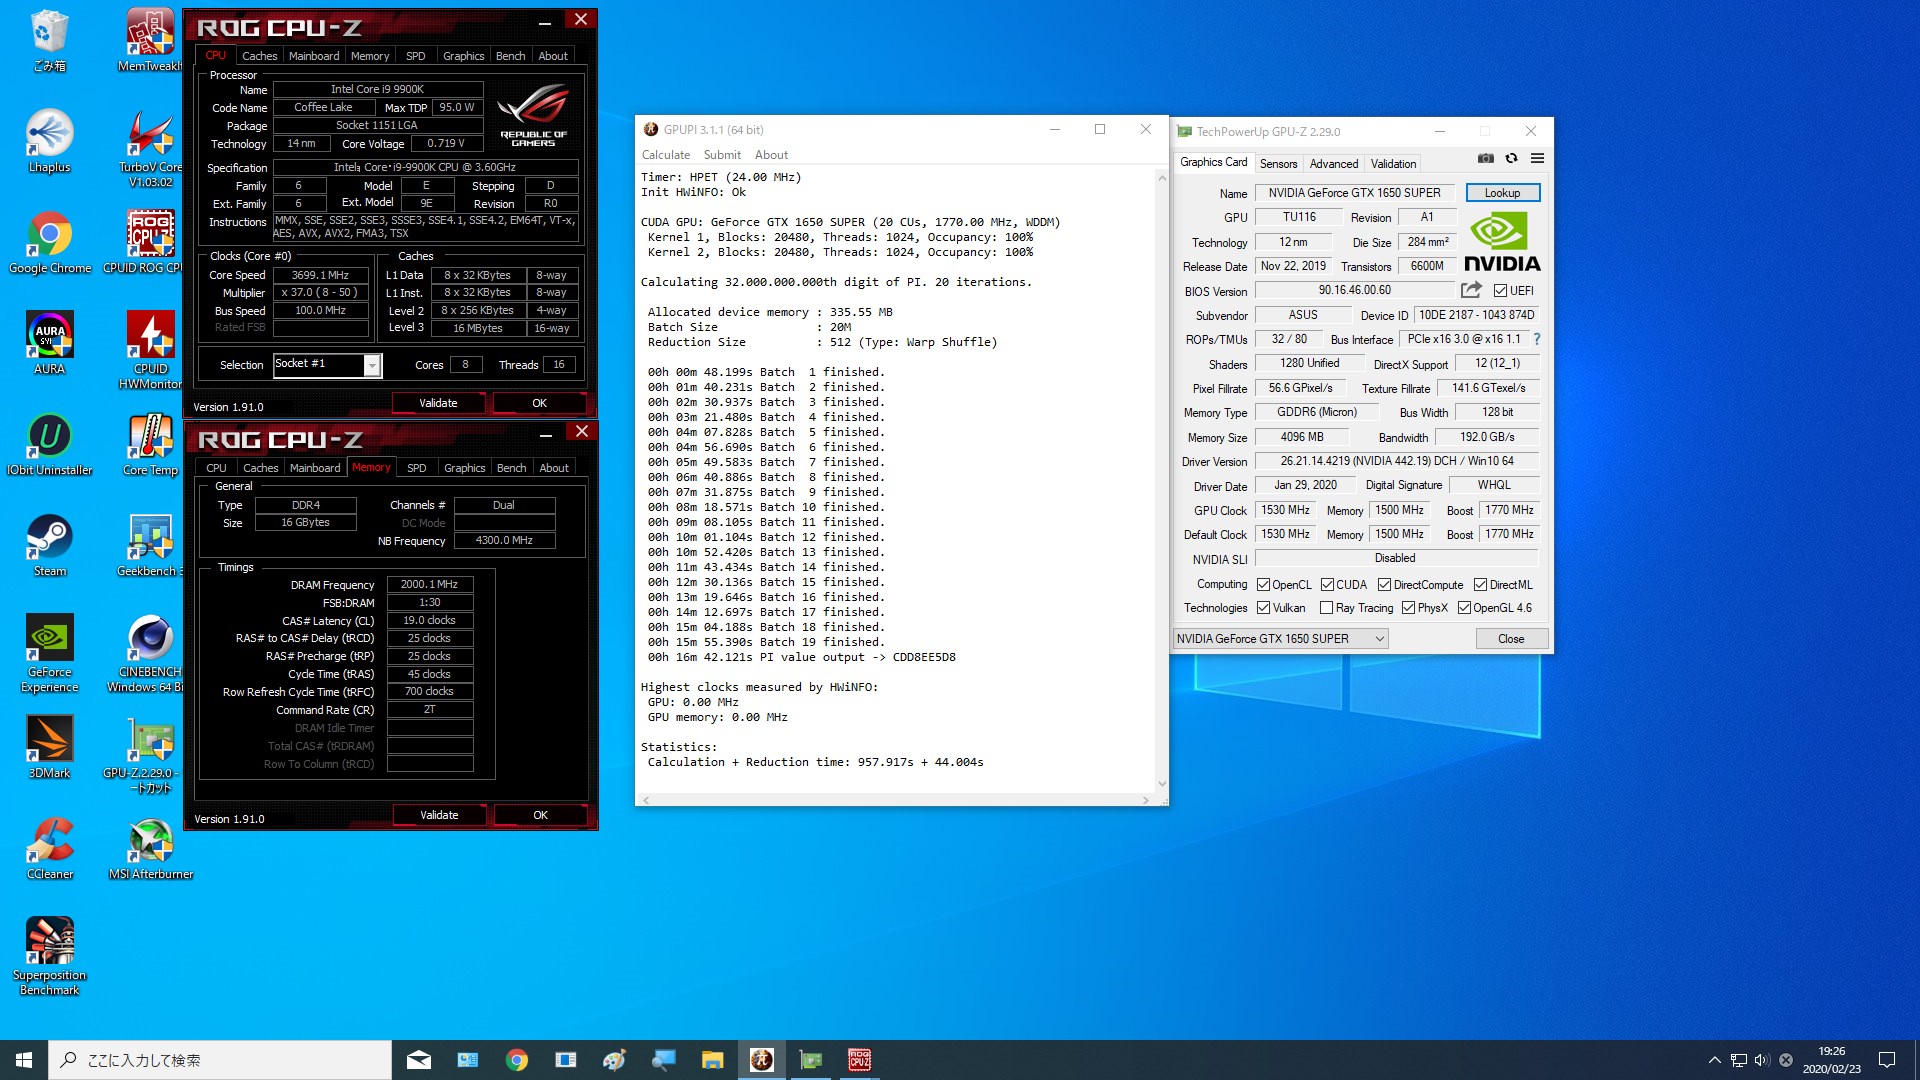
Task: Toggle PhysX checkbox in GPU-Z
Action: point(1408,608)
